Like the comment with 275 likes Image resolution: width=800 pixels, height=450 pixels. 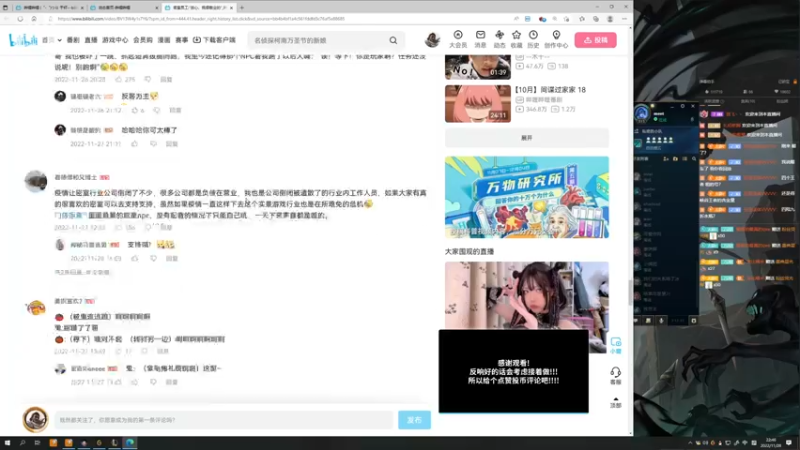pyautogui.click(x=119, y=80)
